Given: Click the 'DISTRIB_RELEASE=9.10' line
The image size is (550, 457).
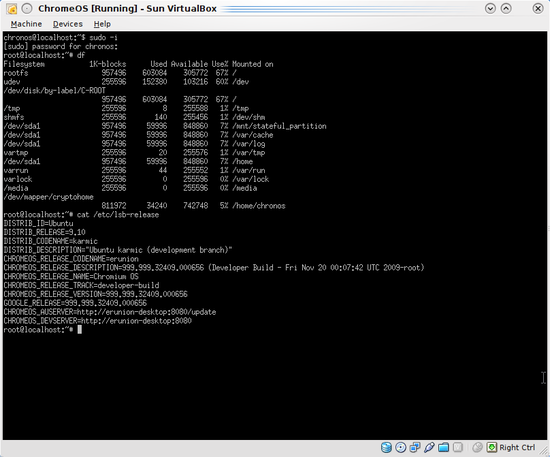Looking at the screenshot, I should click(x=45, y=232).
